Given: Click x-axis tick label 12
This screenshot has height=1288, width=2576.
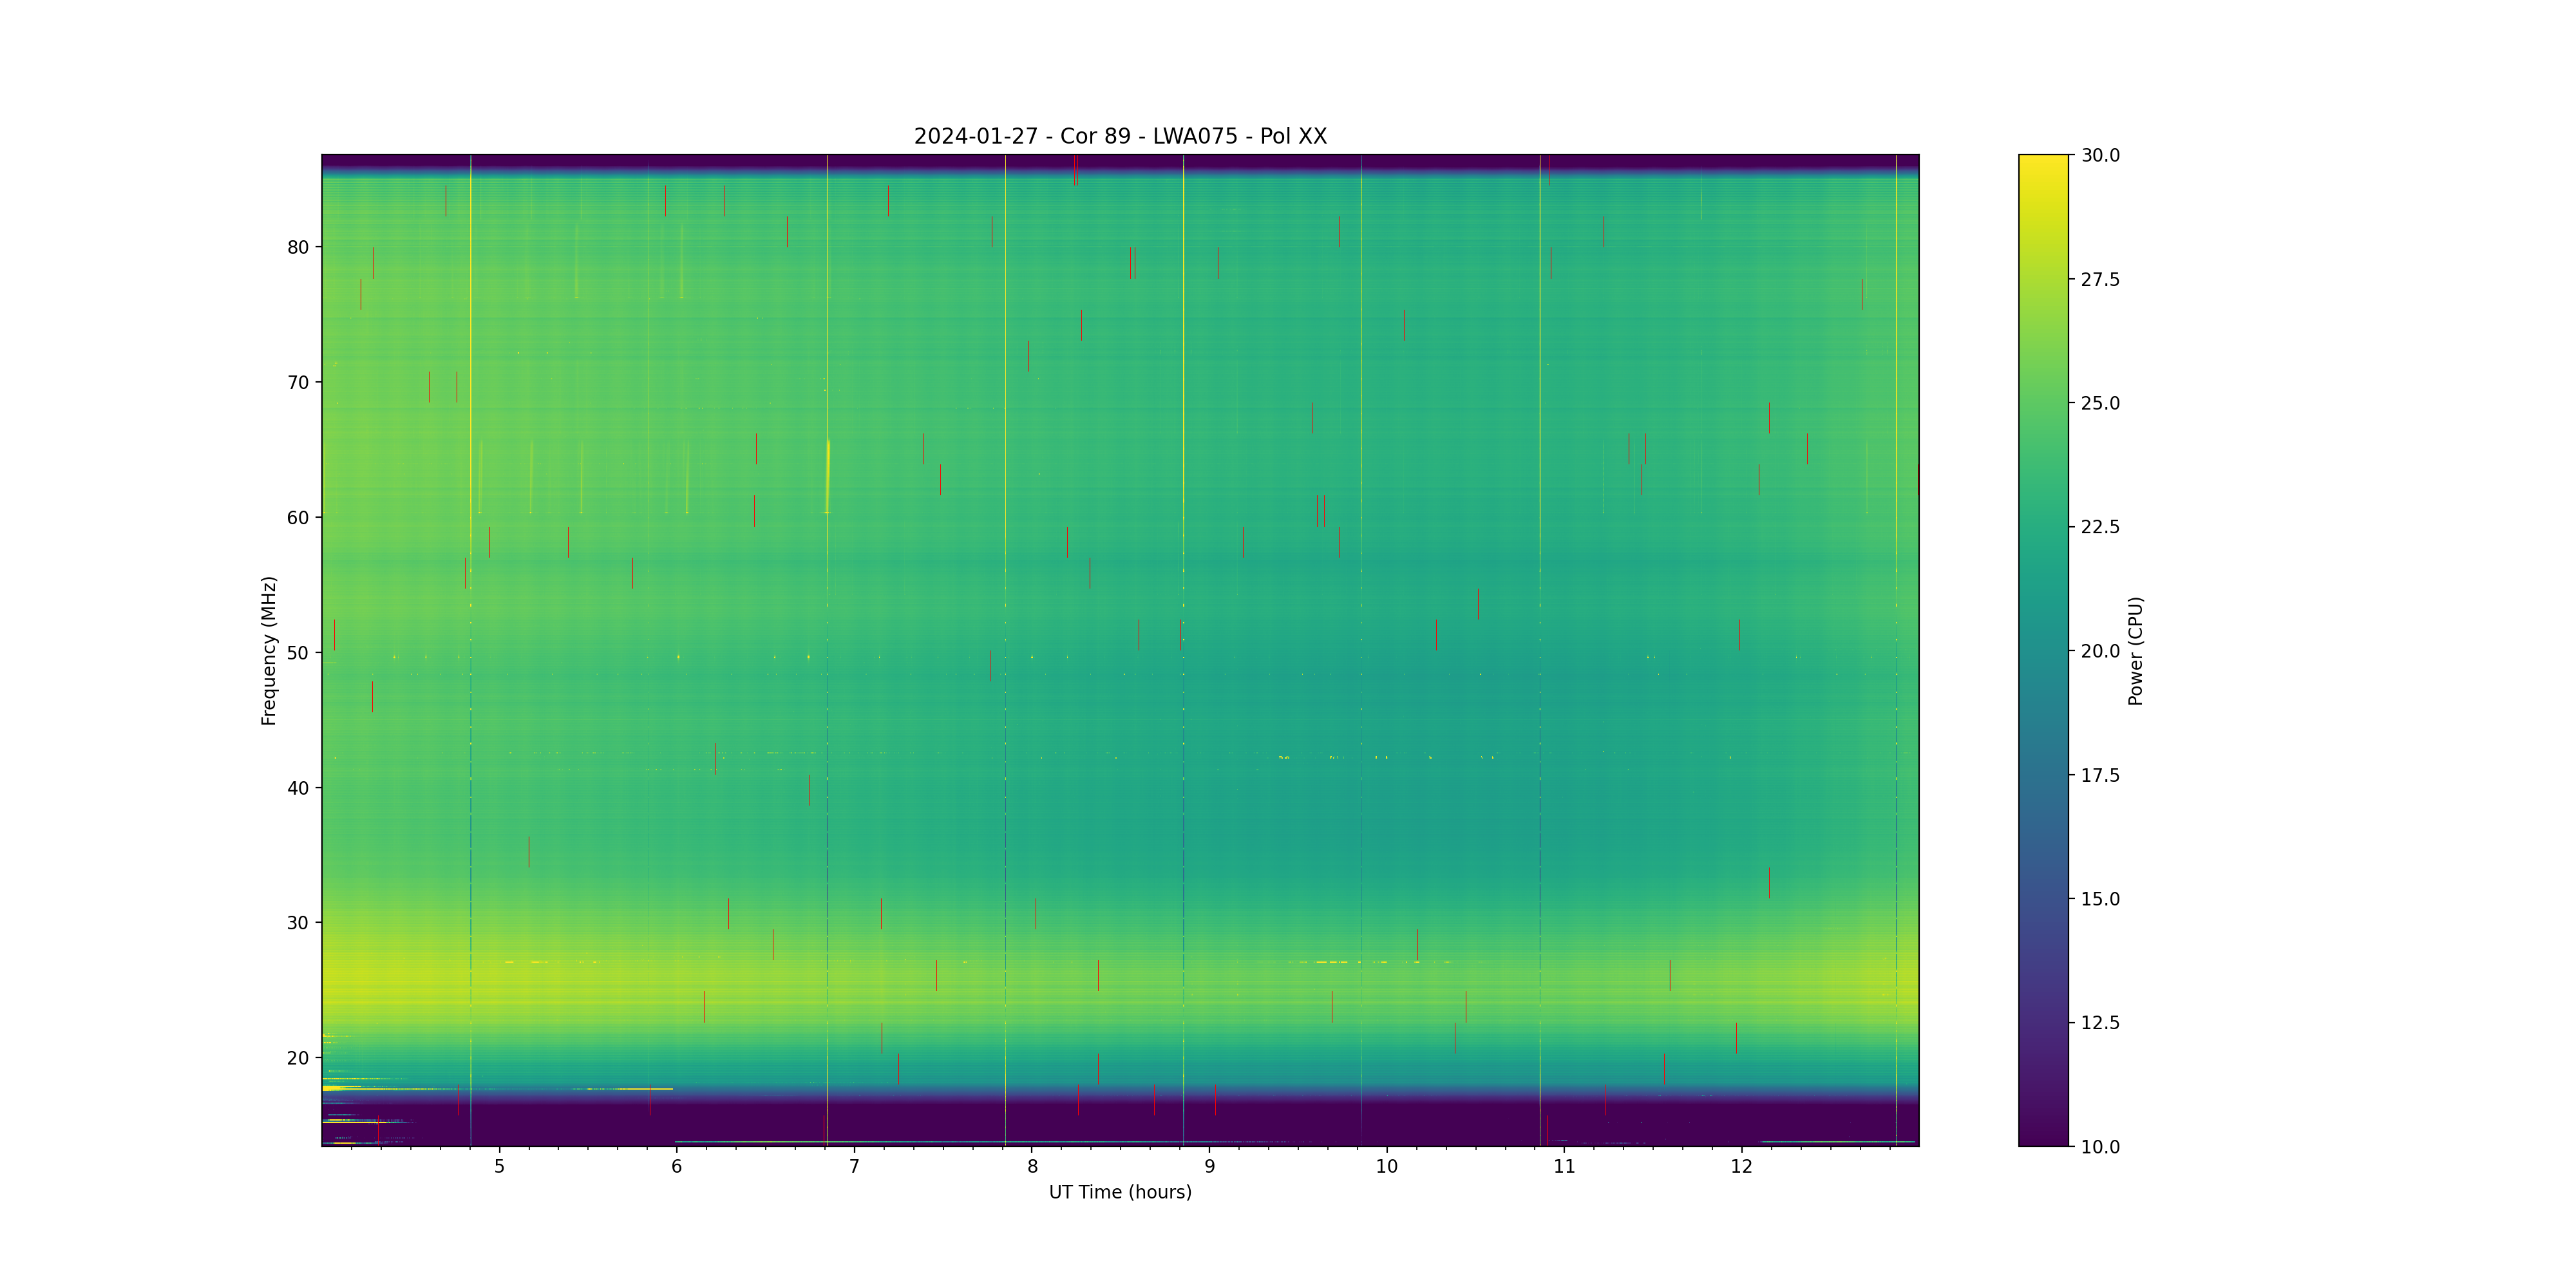Looking at the screenshot, I should coord(1742,1166).
